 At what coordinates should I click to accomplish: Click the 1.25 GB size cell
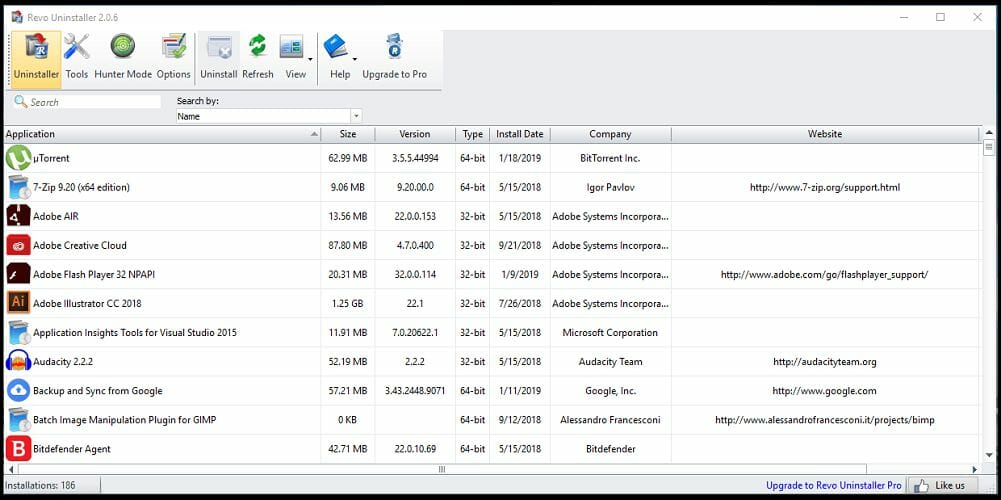348,303
